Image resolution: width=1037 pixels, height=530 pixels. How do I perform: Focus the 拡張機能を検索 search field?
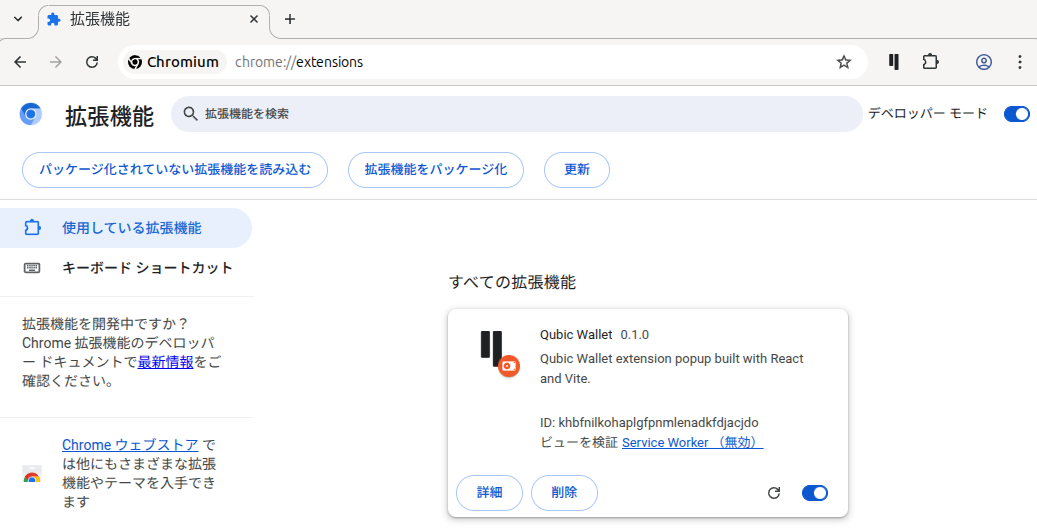click(520, 114)
